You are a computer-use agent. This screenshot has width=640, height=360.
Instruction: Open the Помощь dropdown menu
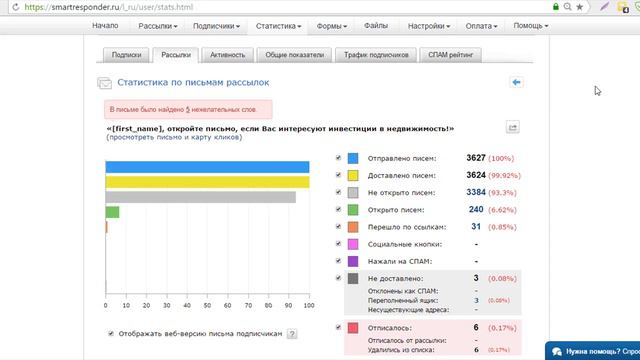(531, 26)
